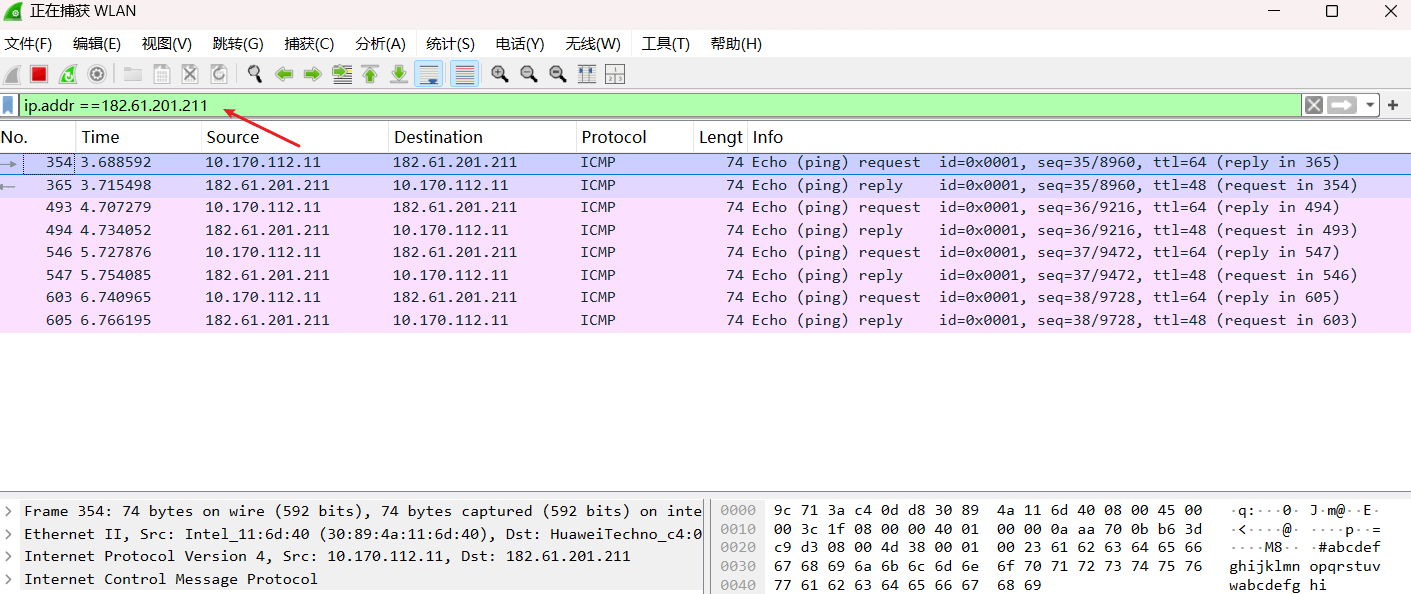This screenshot has width=1411, height=594.
Task: Go to the specified packet icon
Action: (x=342, y=74)
